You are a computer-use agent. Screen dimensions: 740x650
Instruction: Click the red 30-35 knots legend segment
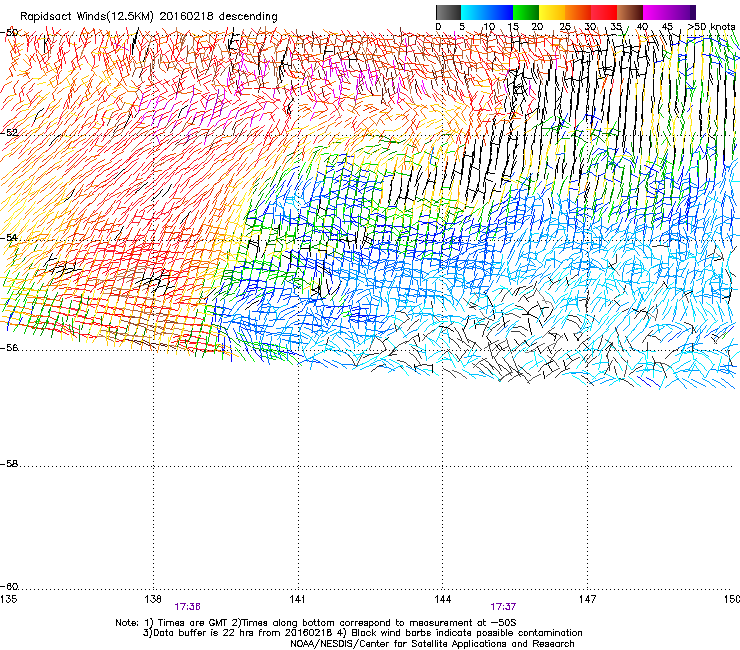[604, 12]
